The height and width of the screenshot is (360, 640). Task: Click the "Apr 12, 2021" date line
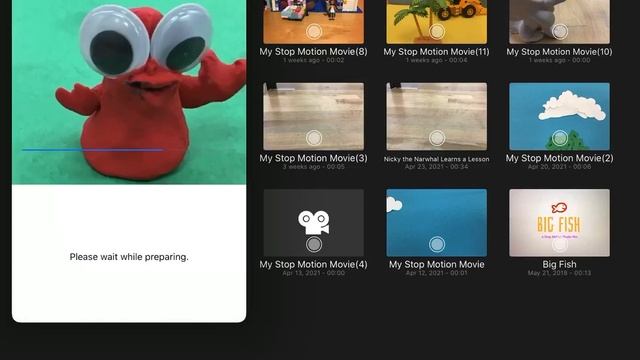point(436,273)
